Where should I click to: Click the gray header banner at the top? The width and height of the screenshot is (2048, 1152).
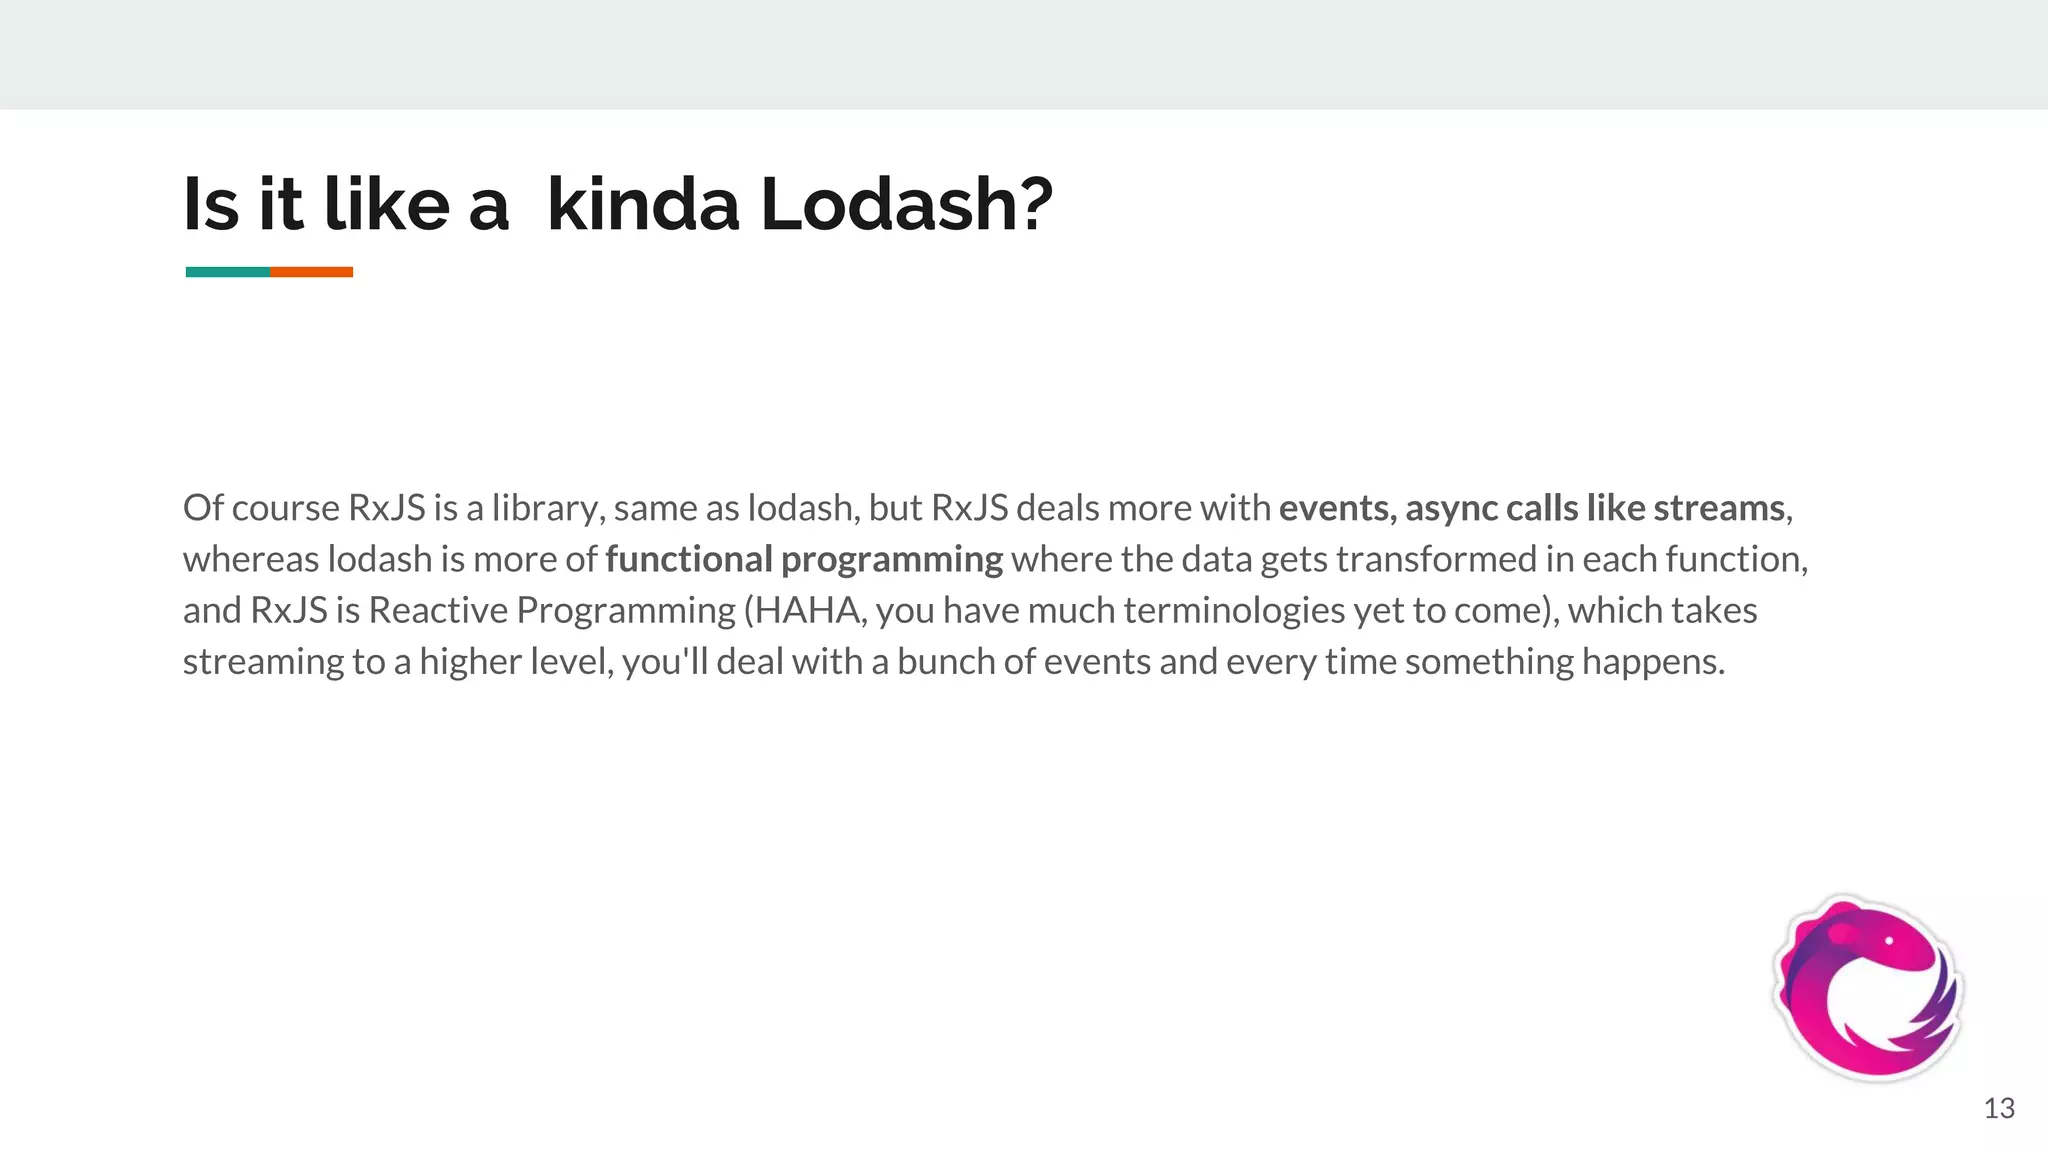tap(1024, 54)
